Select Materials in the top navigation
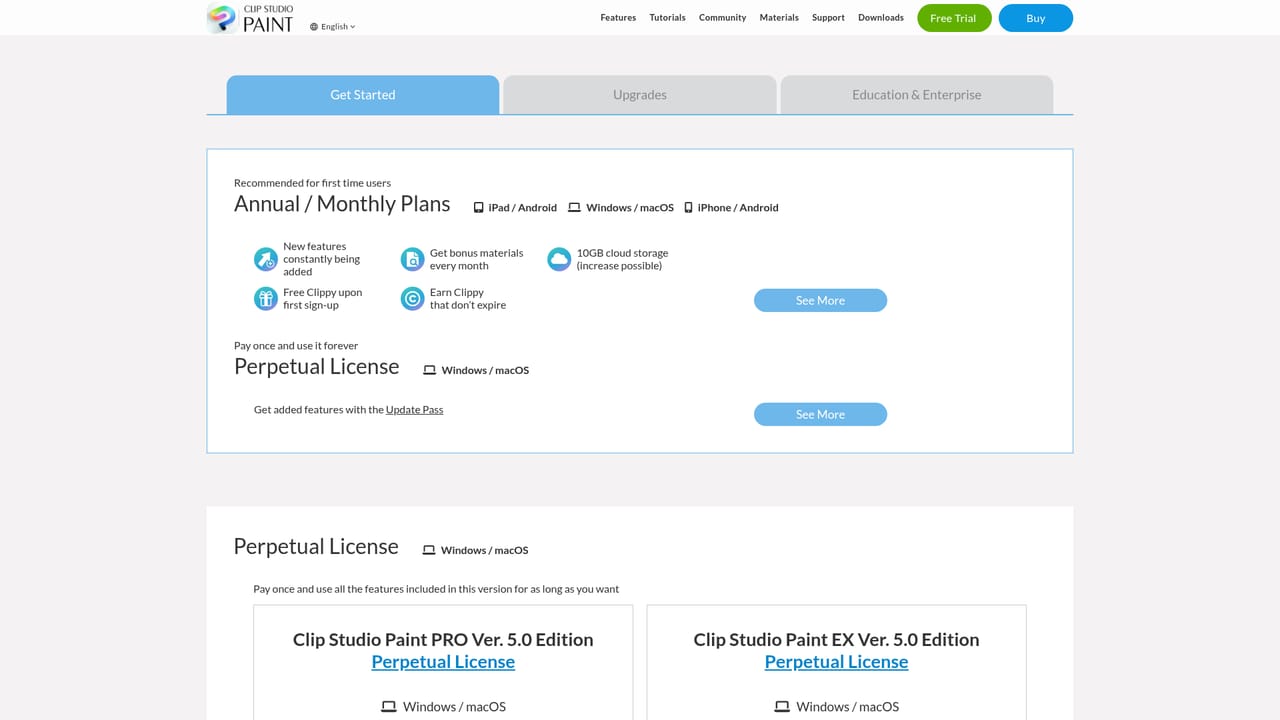This screenshot has height=720, width=1280. (779, 18)
